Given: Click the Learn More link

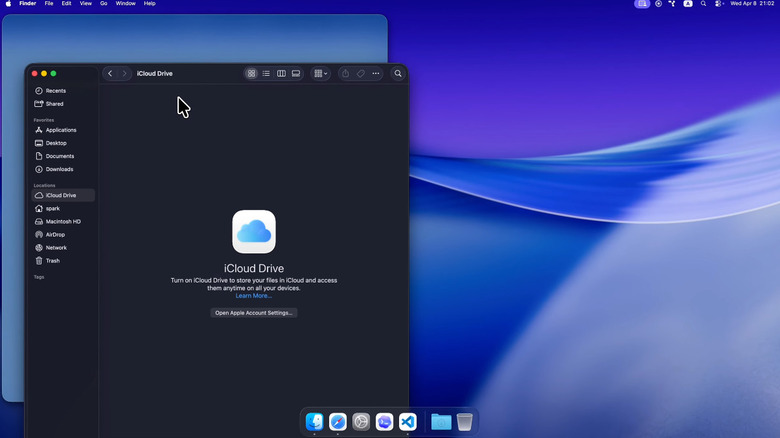Looking at the screenshot, I should pos(254,296).
